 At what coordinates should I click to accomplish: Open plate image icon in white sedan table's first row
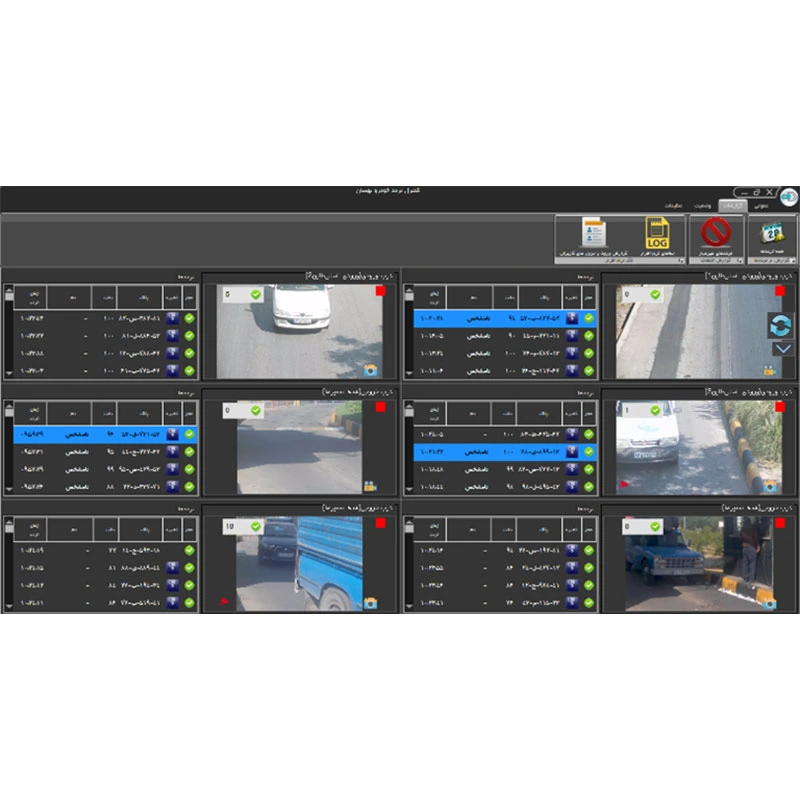(173, 318)
